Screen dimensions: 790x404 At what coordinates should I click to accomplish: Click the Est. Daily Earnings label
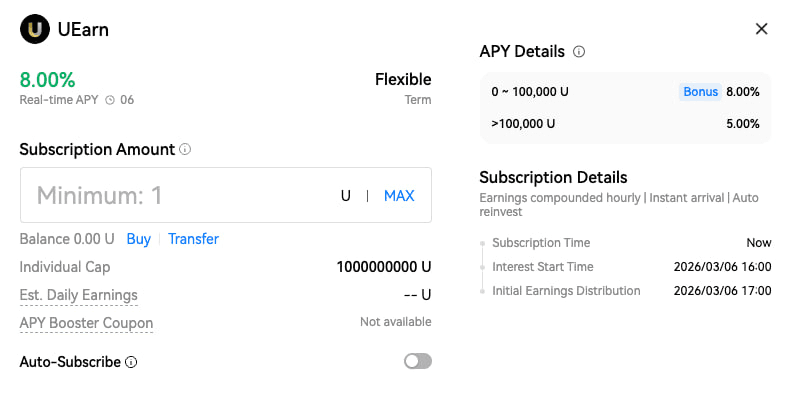pos(79,295)
